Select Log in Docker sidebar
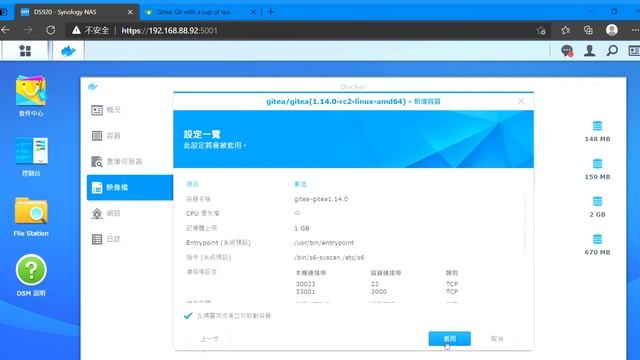This screenshot has width=640, height=360. point(130,239)
